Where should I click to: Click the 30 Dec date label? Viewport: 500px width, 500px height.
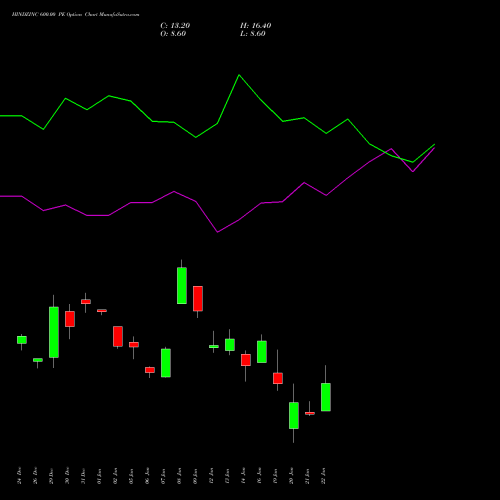point(67,476)
